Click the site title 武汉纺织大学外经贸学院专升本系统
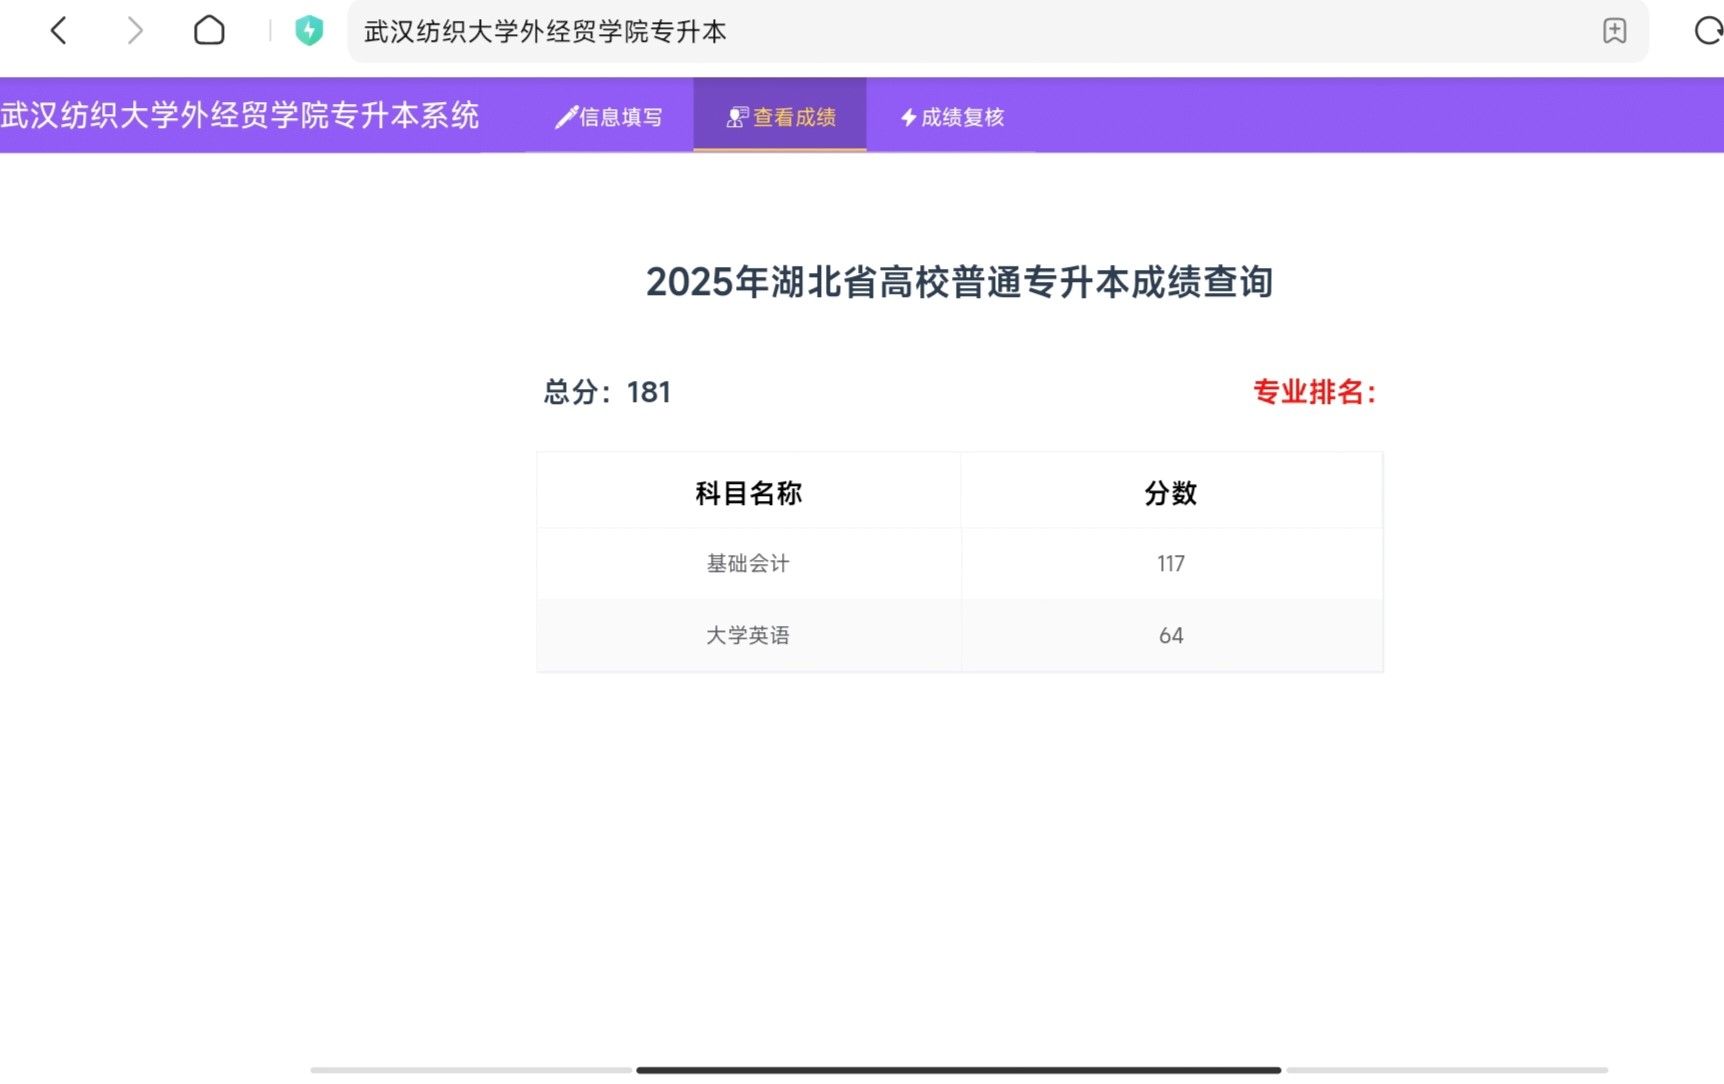1724x1084 pixels. (x=240, y=115)
